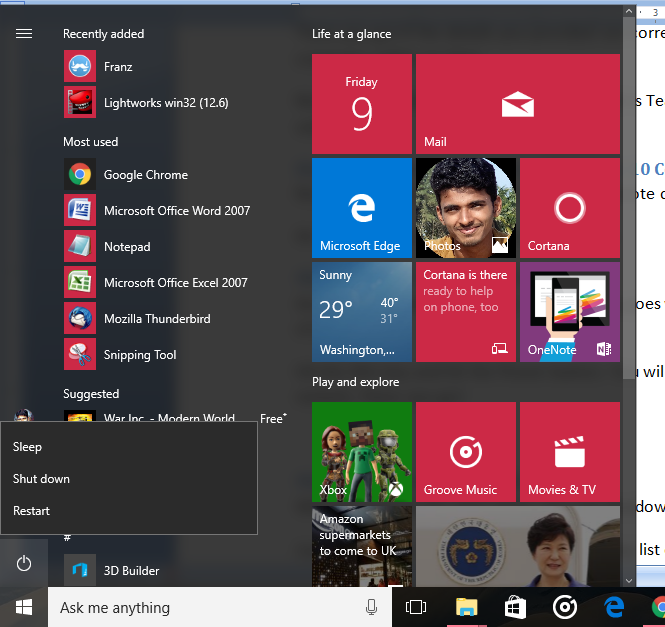The image size is (665, 627).
Task: Open File Explorer from the taskbar
Action: pyautogui.click(x=466, y=607)
